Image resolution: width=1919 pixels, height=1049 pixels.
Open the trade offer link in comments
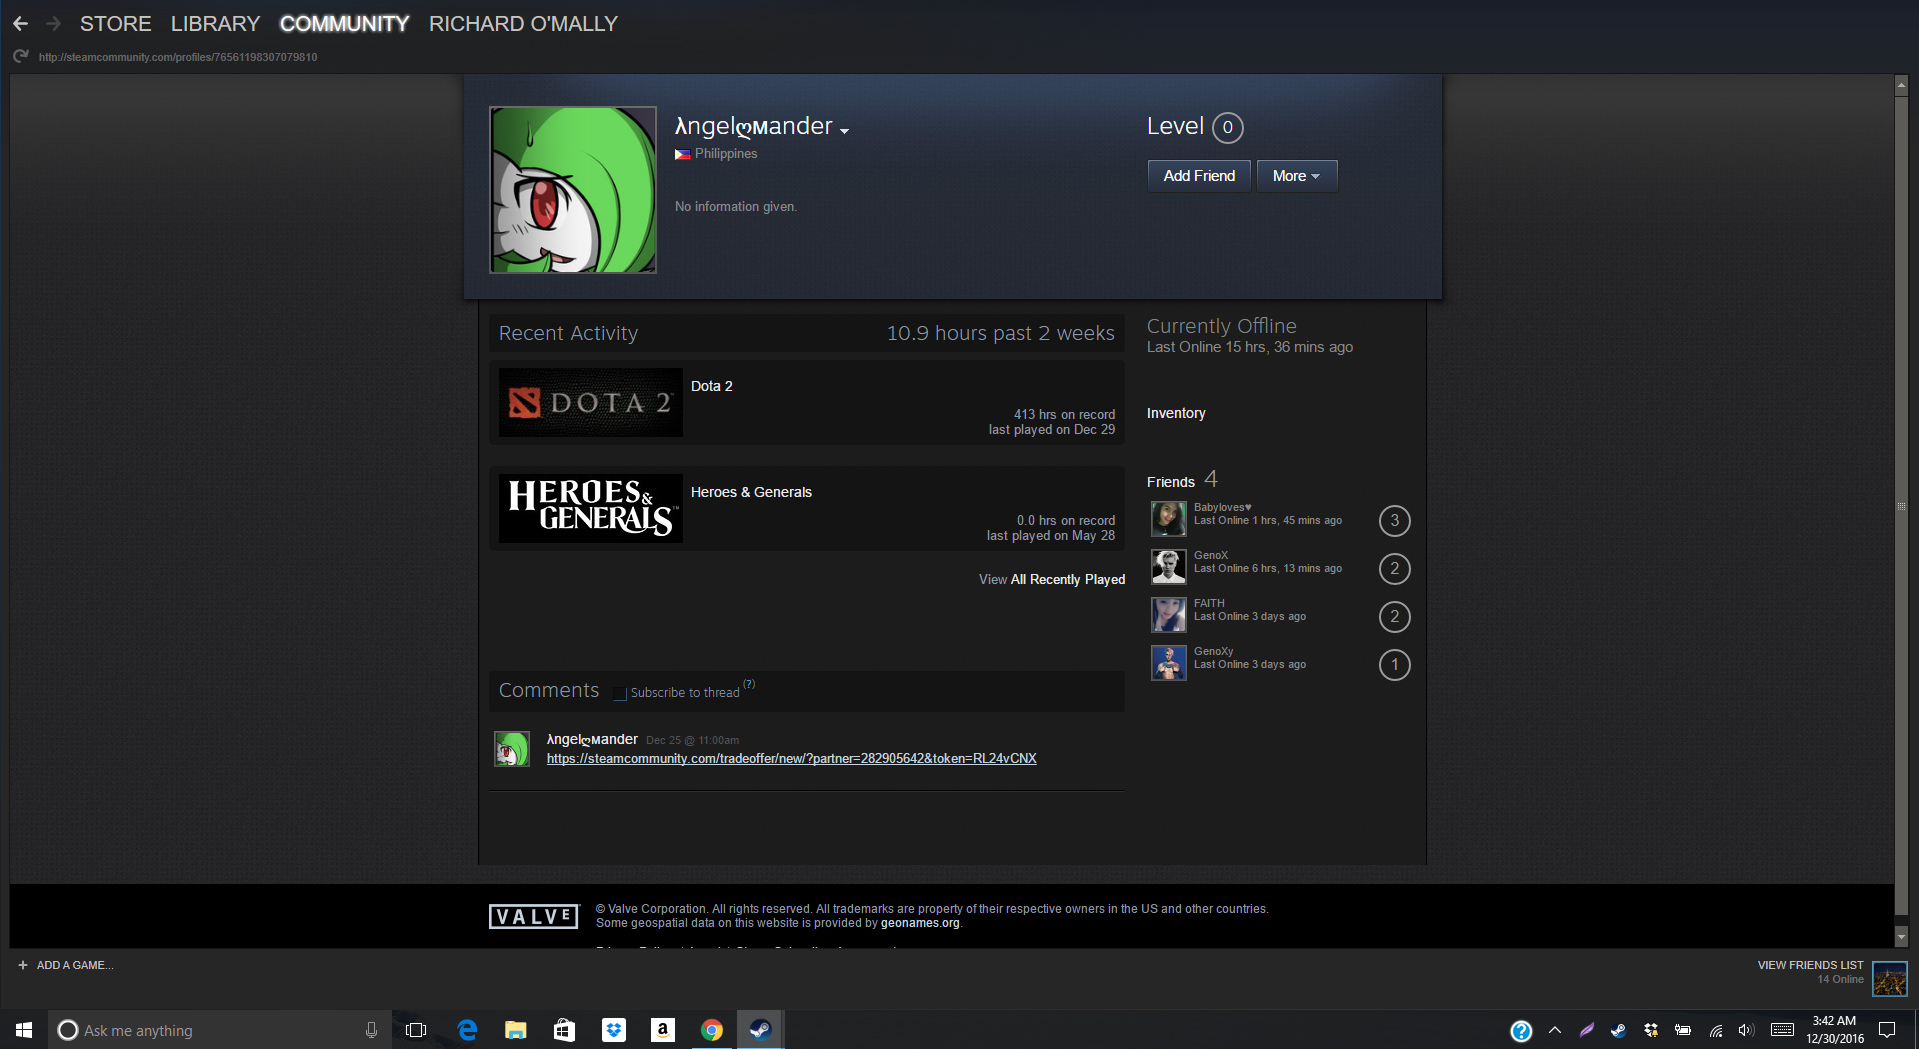(791, 759)
